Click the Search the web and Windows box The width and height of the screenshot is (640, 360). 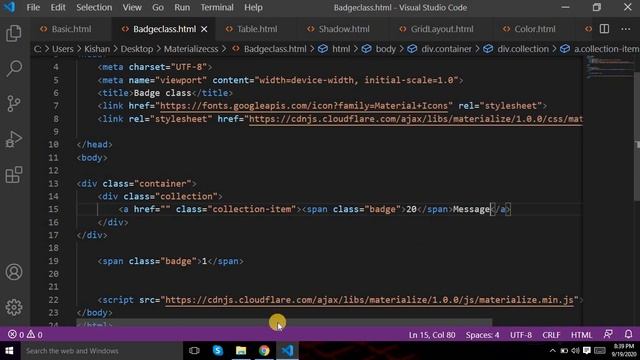(101, 351)
